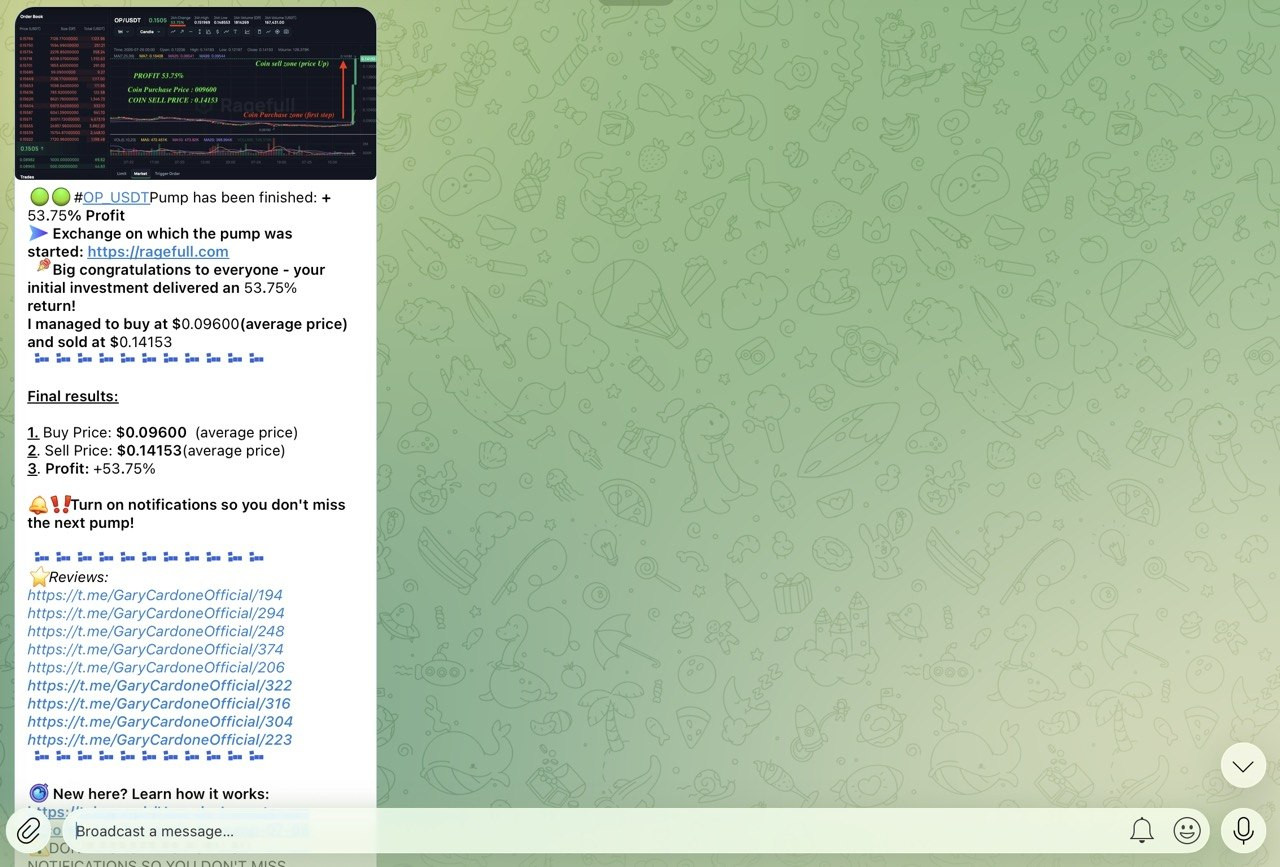1280x867 pixels.
Task: Open review link GaryCardoneOfficial/223
Action: pyautogui.click(x=160, y=739)
